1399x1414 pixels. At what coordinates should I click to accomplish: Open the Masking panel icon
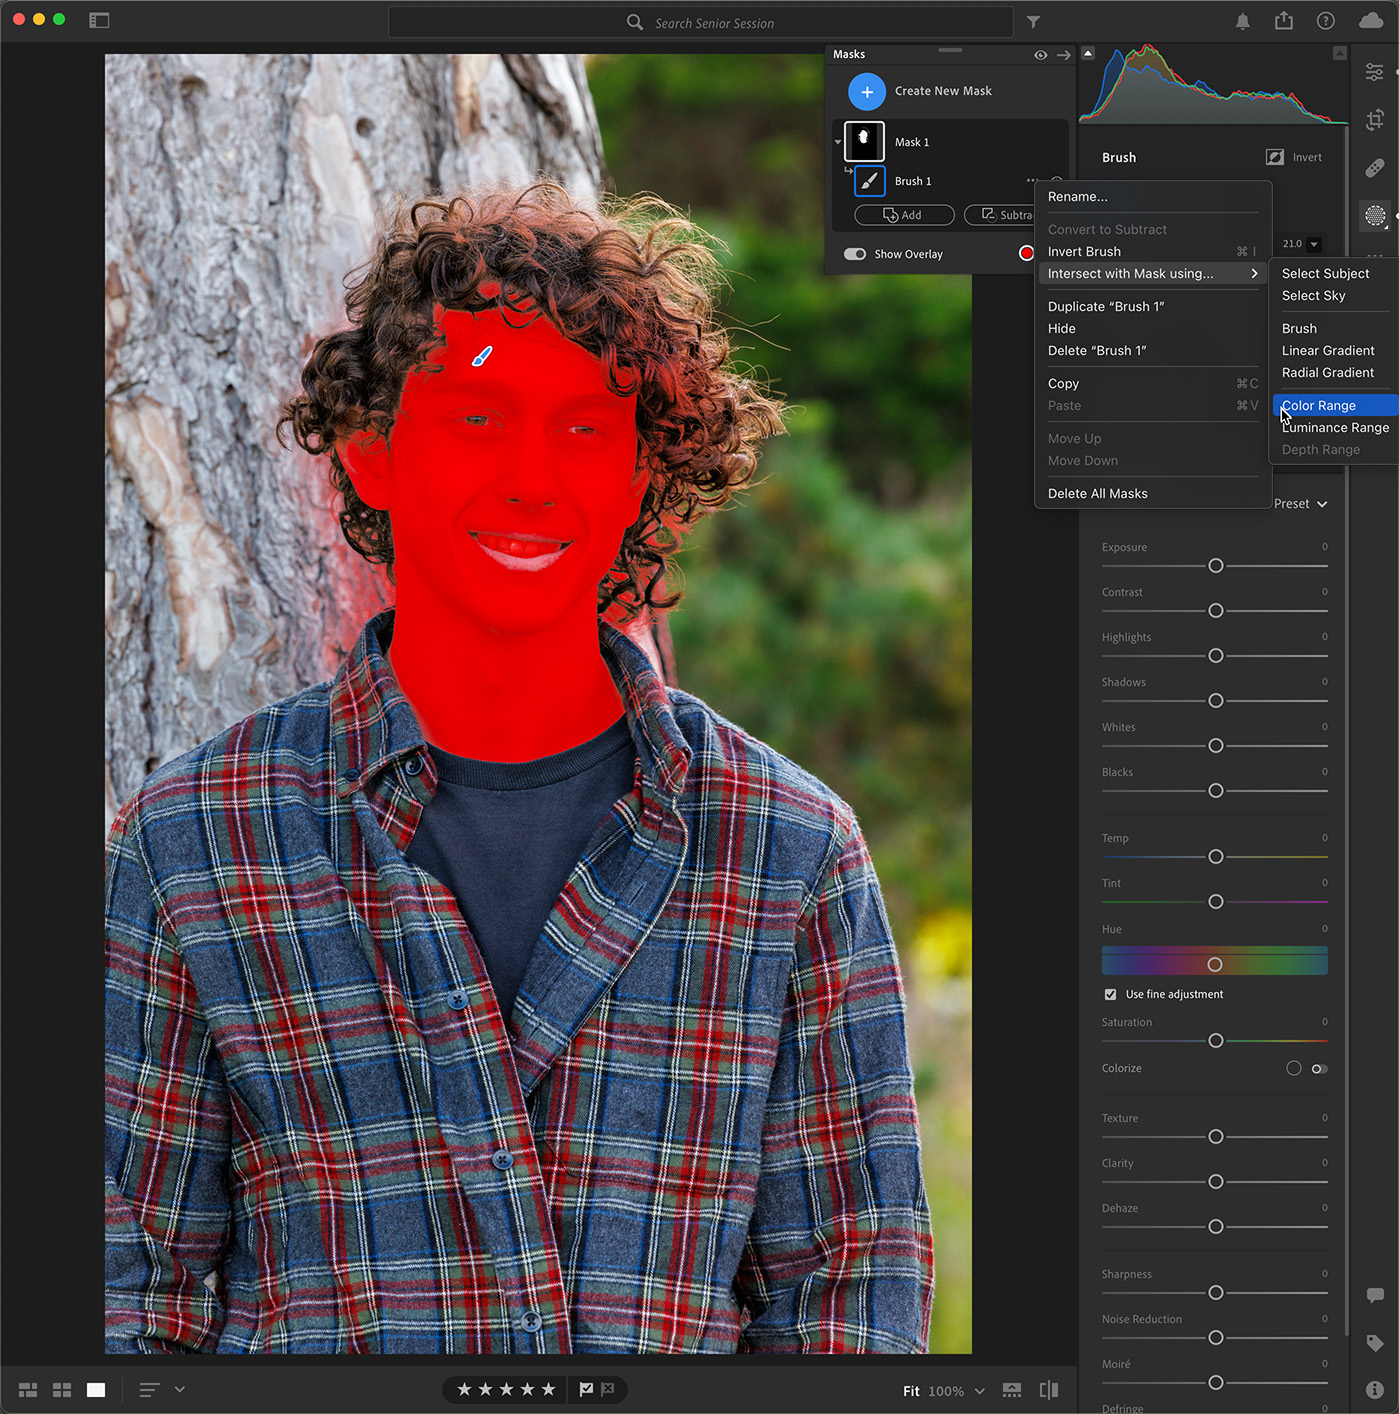(x=1376, y=215)
